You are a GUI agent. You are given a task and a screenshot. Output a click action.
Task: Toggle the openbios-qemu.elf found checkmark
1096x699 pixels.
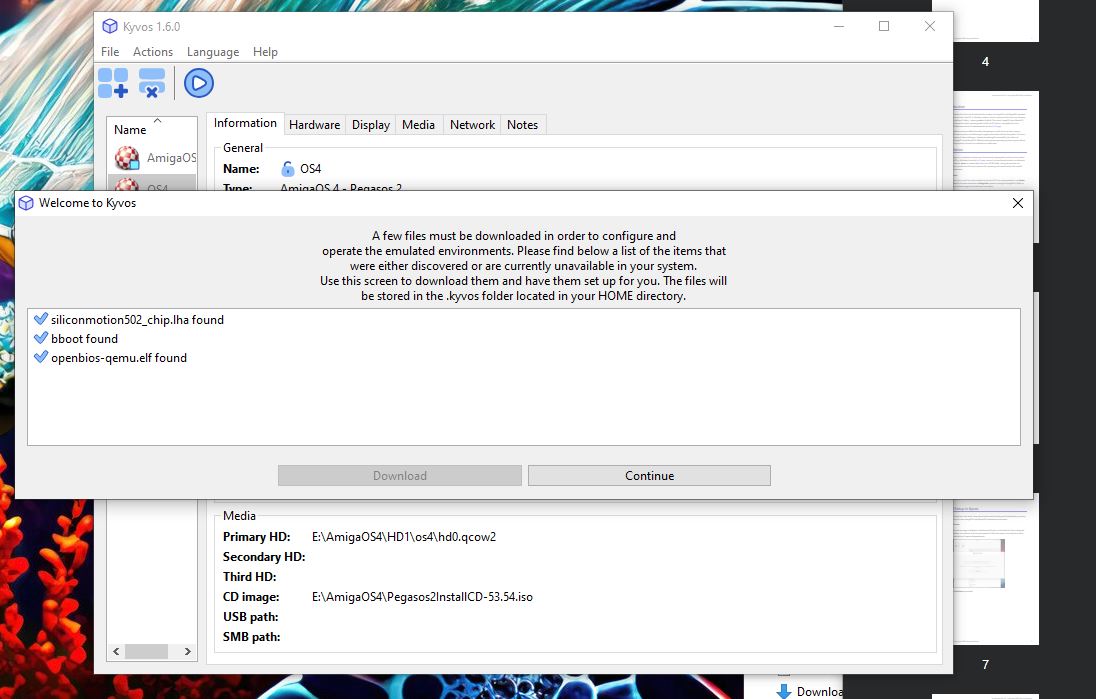click(41, 357)
